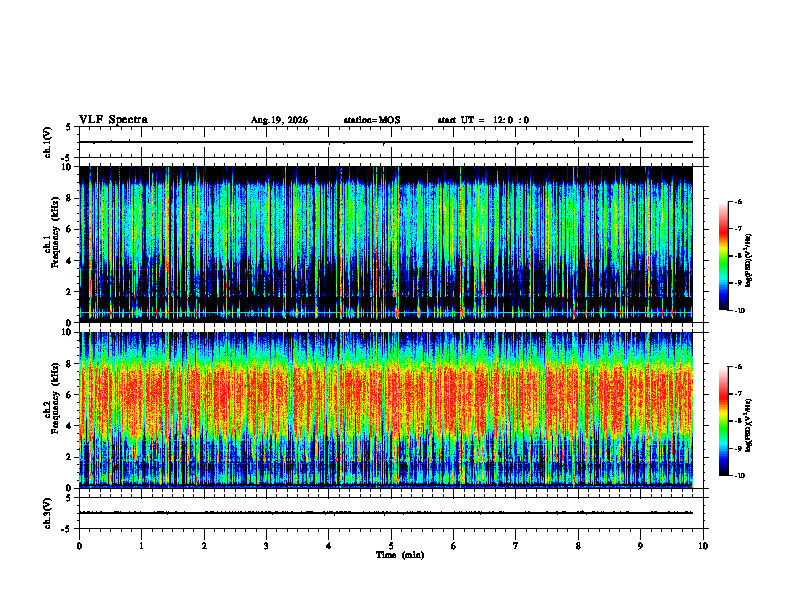Click the log(PSD) label beside ch.2 colorbar
Screen dimensions: 792x612
pyautogui.click(x=749, y=425)
